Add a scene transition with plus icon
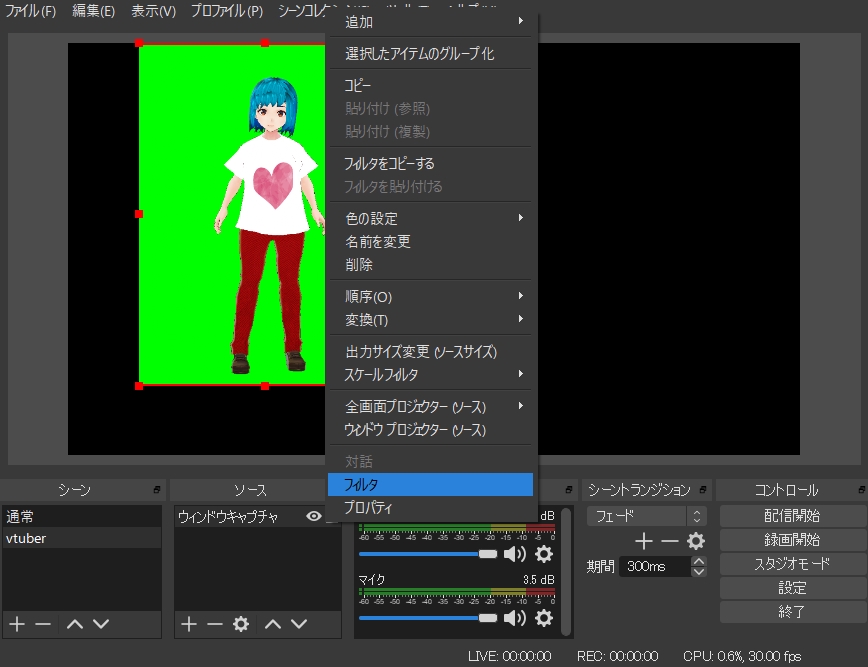868x667 pixels. 643,541
